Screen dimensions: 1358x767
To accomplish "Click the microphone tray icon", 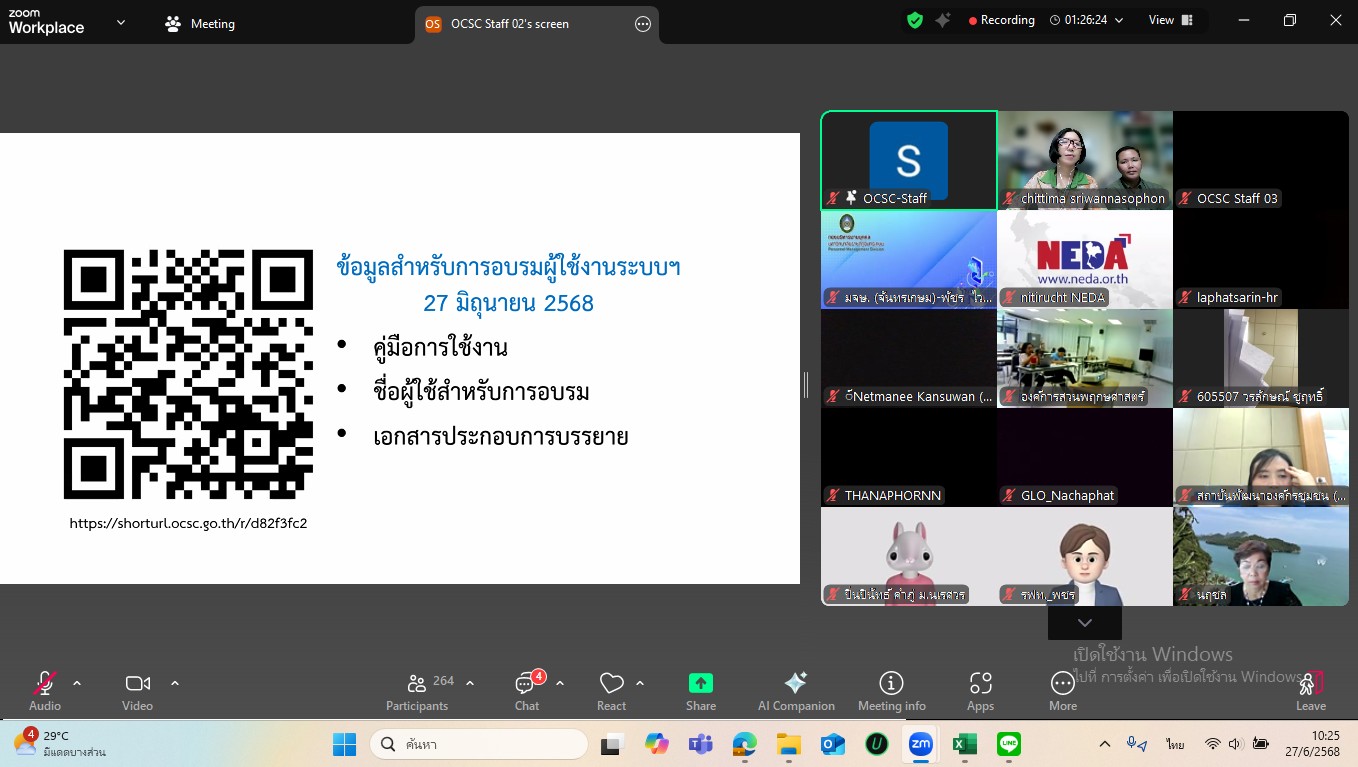I will [1136, 744].
